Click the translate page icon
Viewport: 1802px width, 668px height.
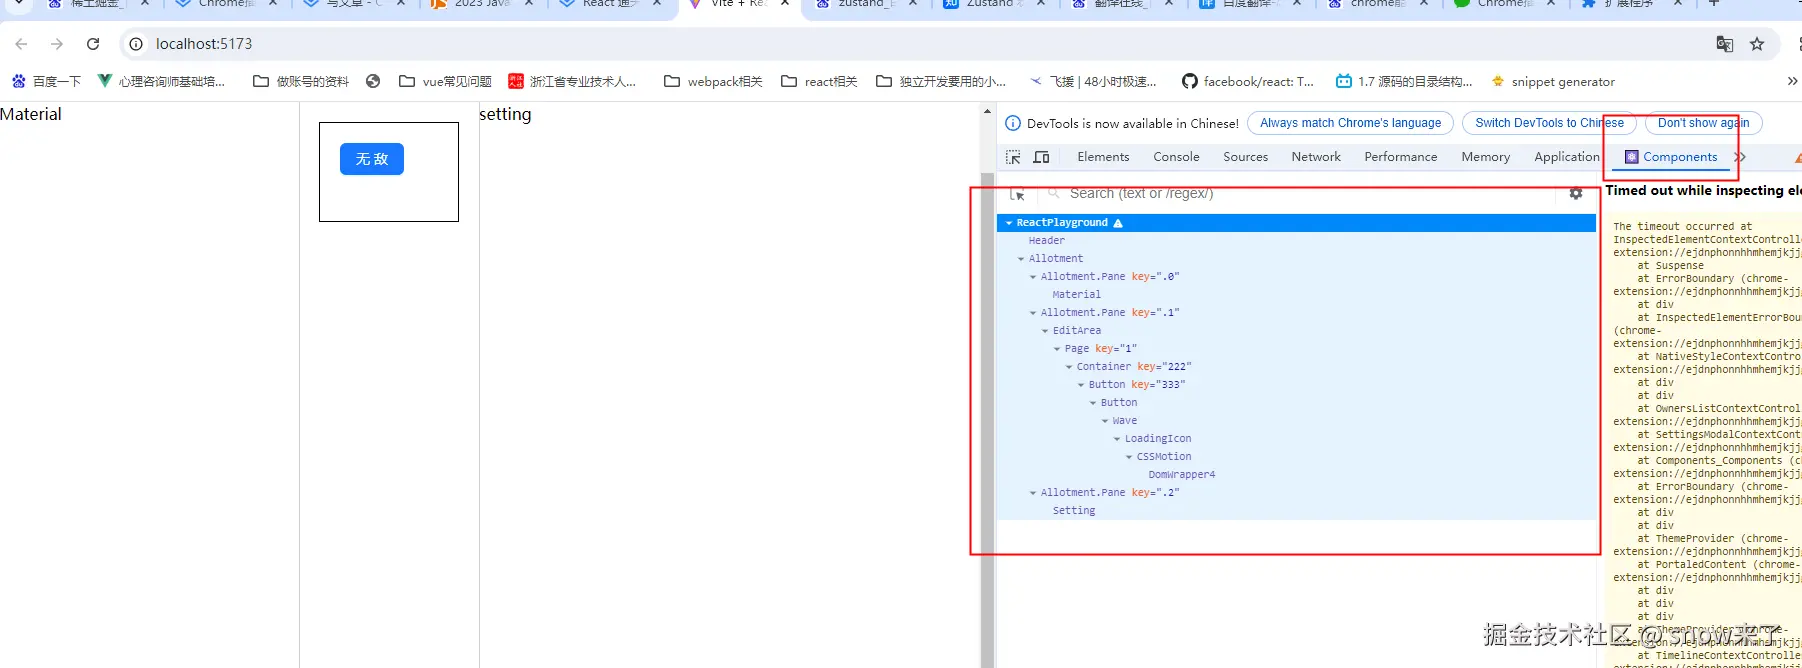coord(1724,44)
